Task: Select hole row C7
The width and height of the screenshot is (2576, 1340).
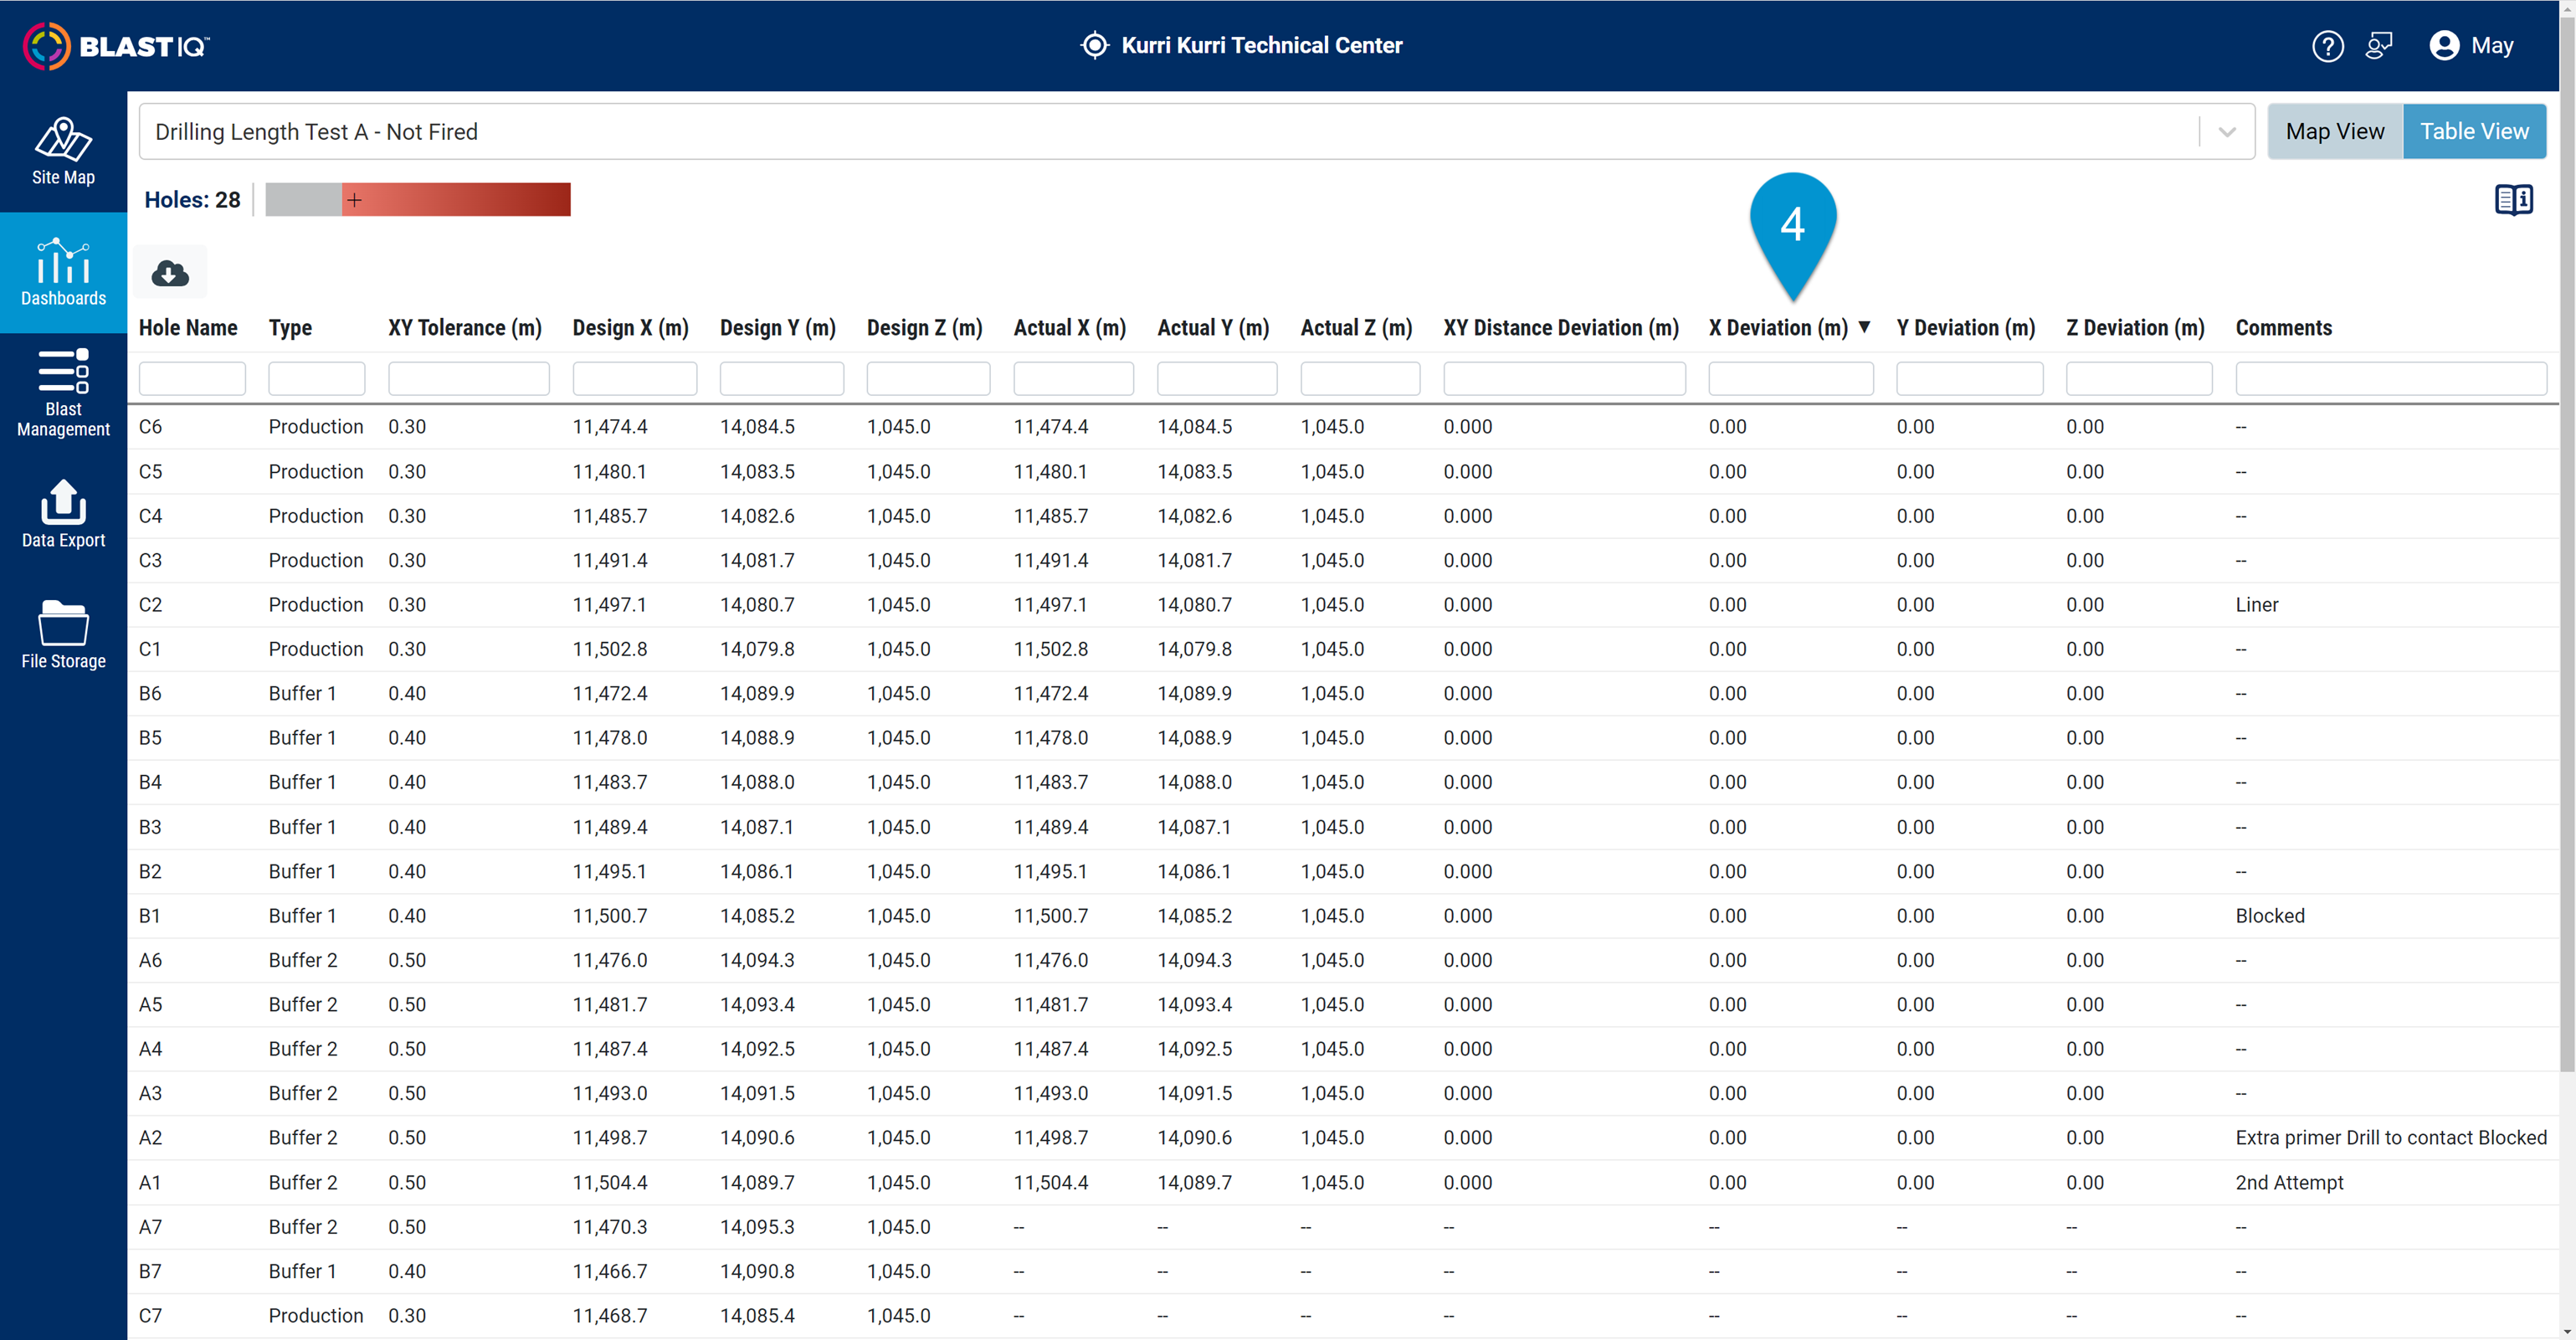Action: pyautogui.click(x=1343, y=1316)
